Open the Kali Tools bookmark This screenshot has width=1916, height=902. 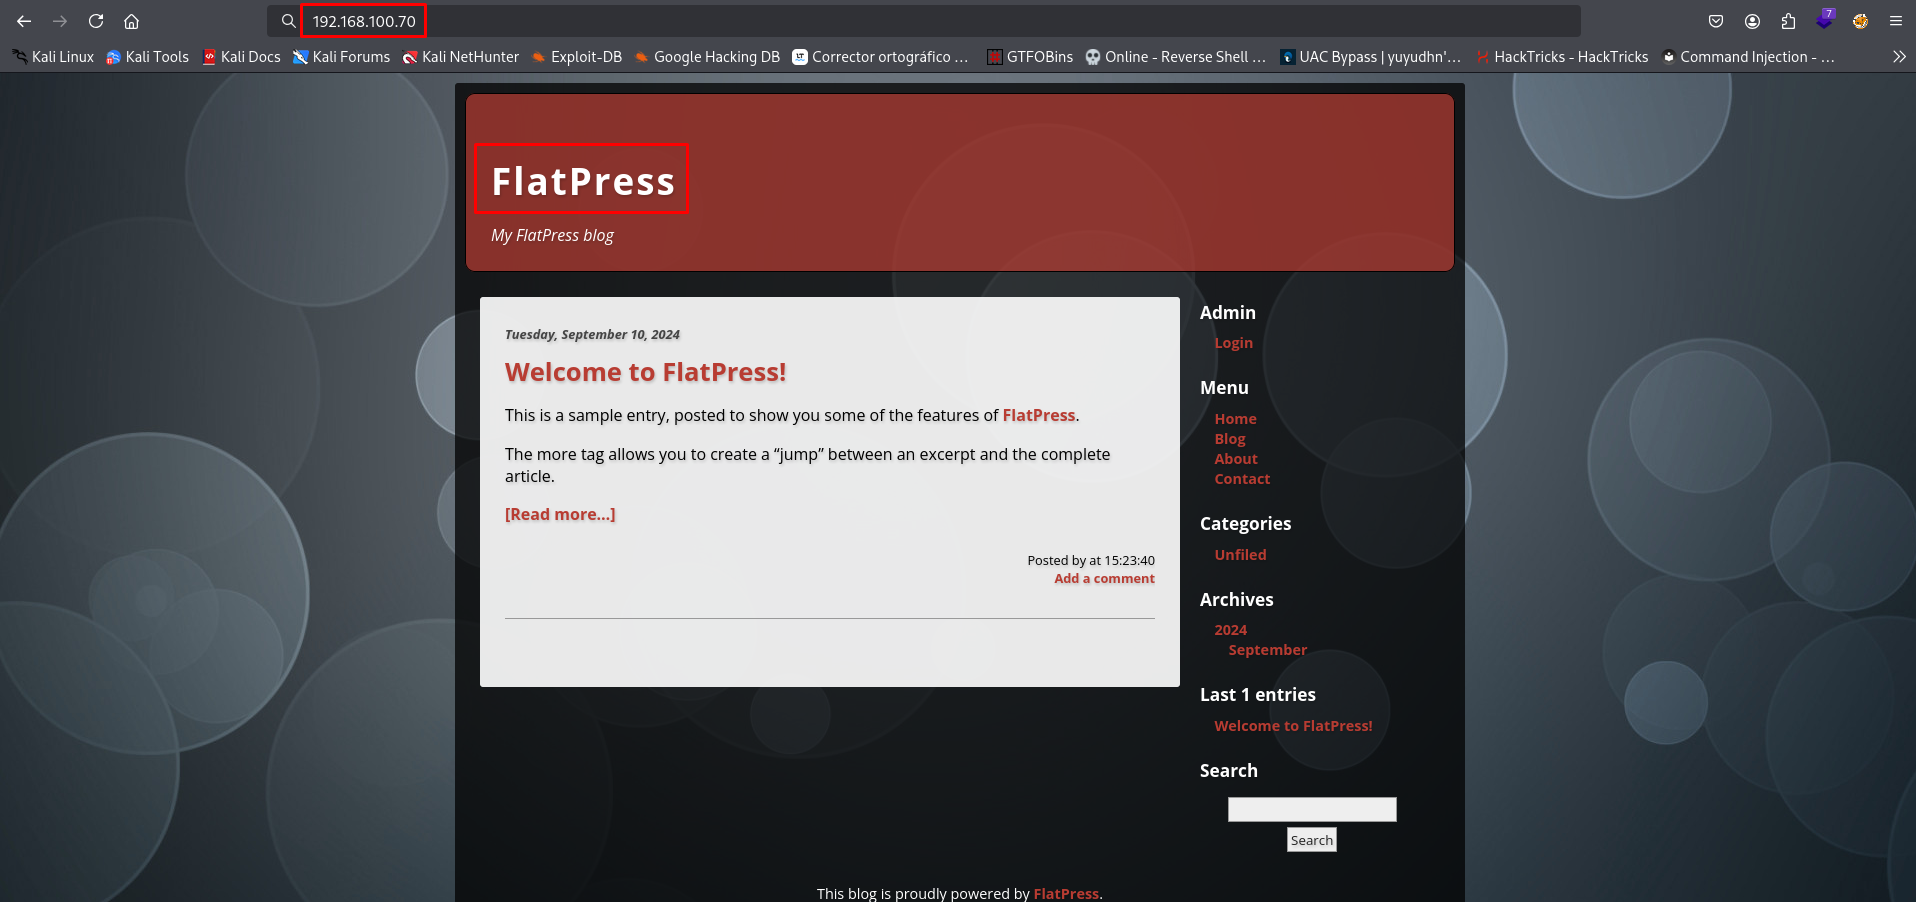[147, 57]
